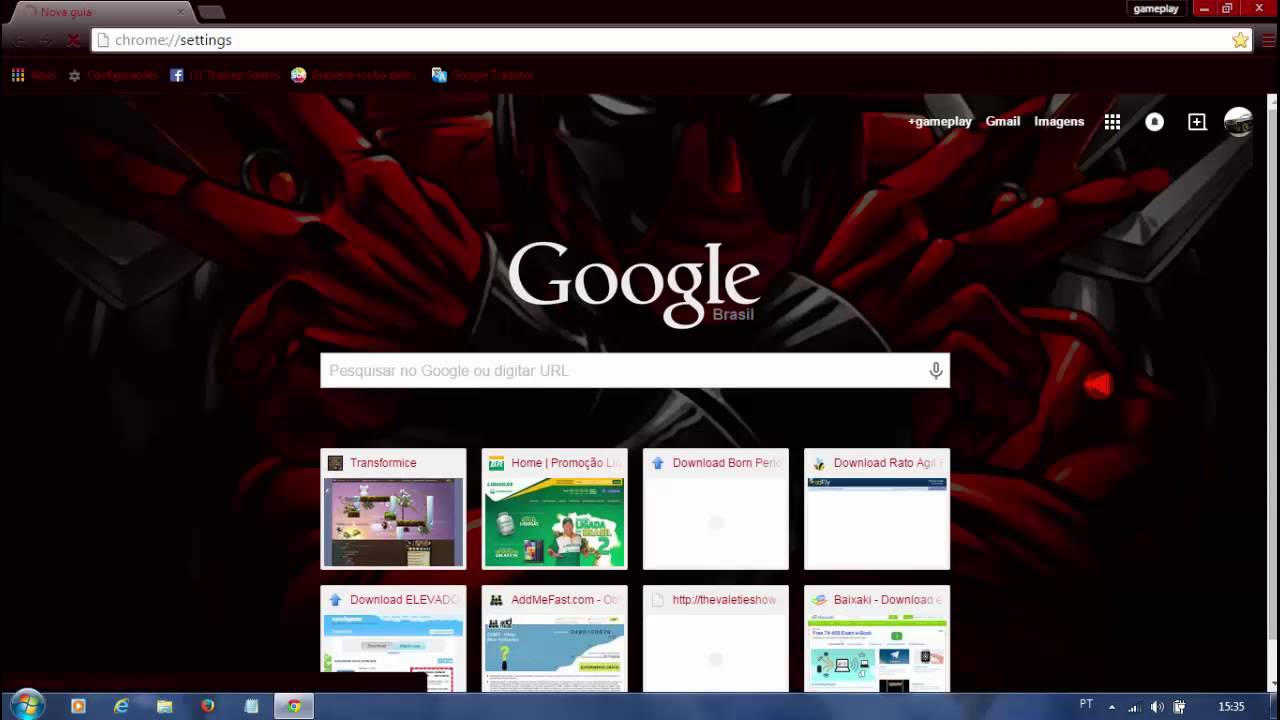Screen dimensions: 1280x720
Task: Open the Download Rato Agil thumbnail
Action: (x=877, y=509)
